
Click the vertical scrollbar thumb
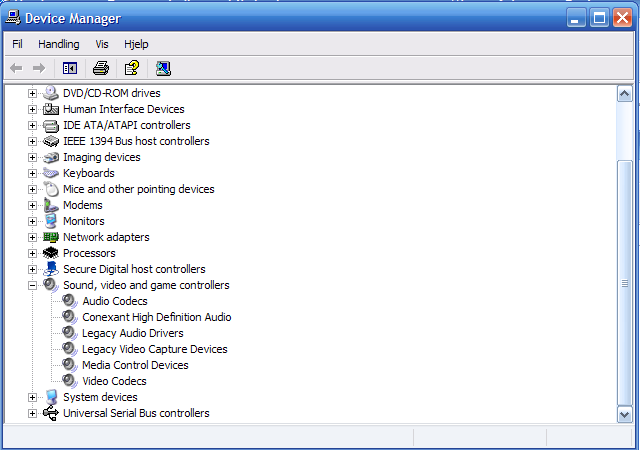[x=624, y=283]
